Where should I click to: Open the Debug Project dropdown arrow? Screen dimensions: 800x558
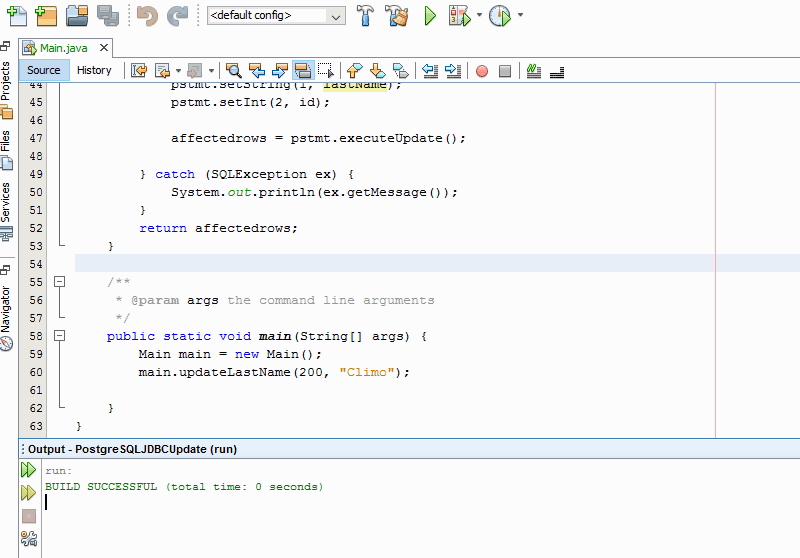coord(480,15)
